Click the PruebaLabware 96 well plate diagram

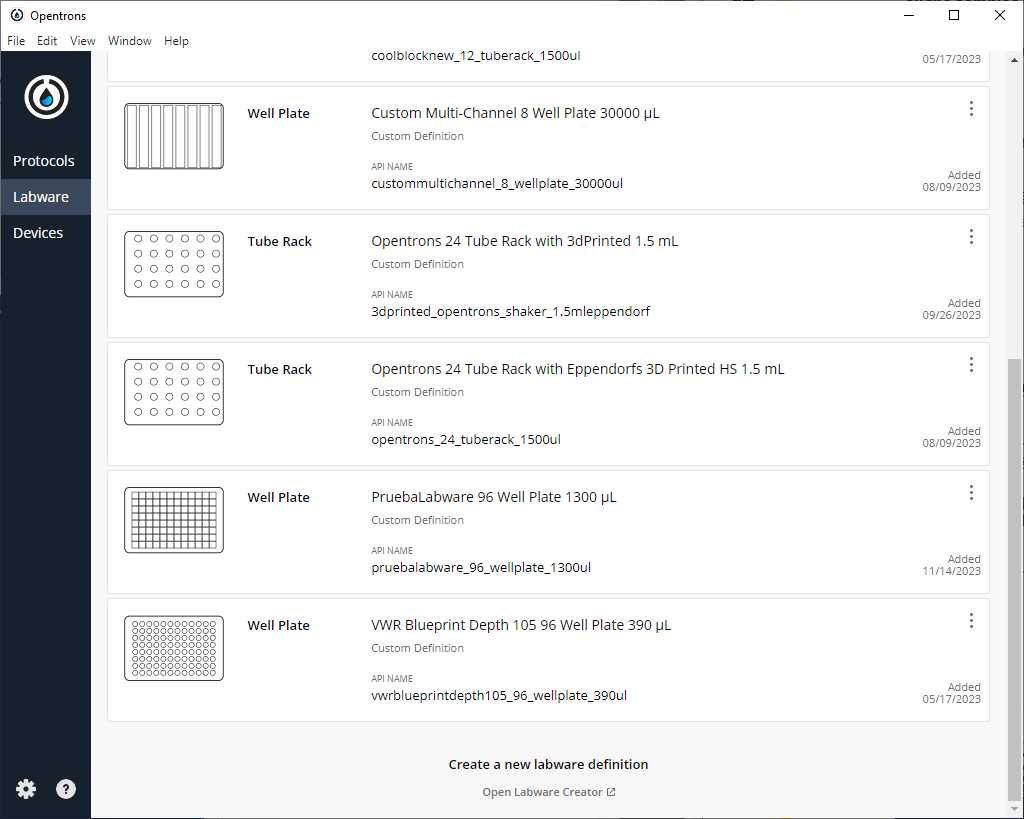(174, 520)
